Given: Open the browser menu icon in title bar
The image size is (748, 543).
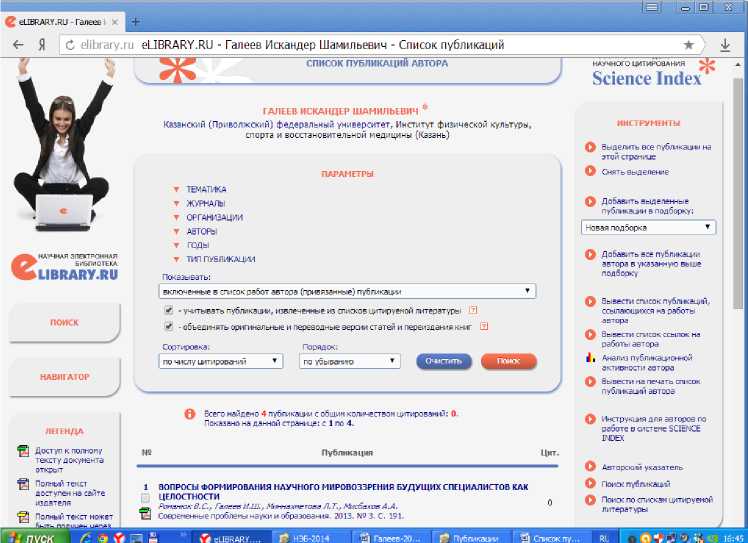Looking at the screenshot, I should (x=652, y=7).
